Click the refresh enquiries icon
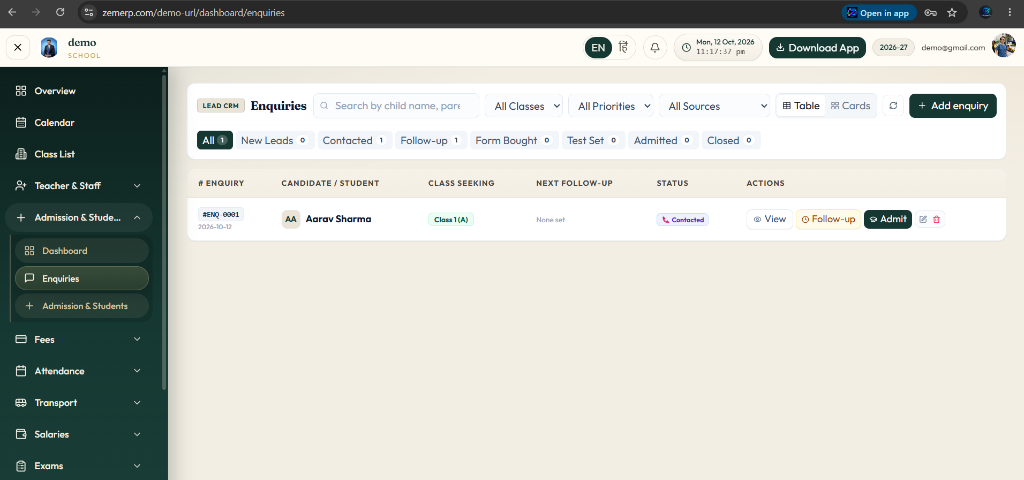1024x480 pixels. (893, 106)
